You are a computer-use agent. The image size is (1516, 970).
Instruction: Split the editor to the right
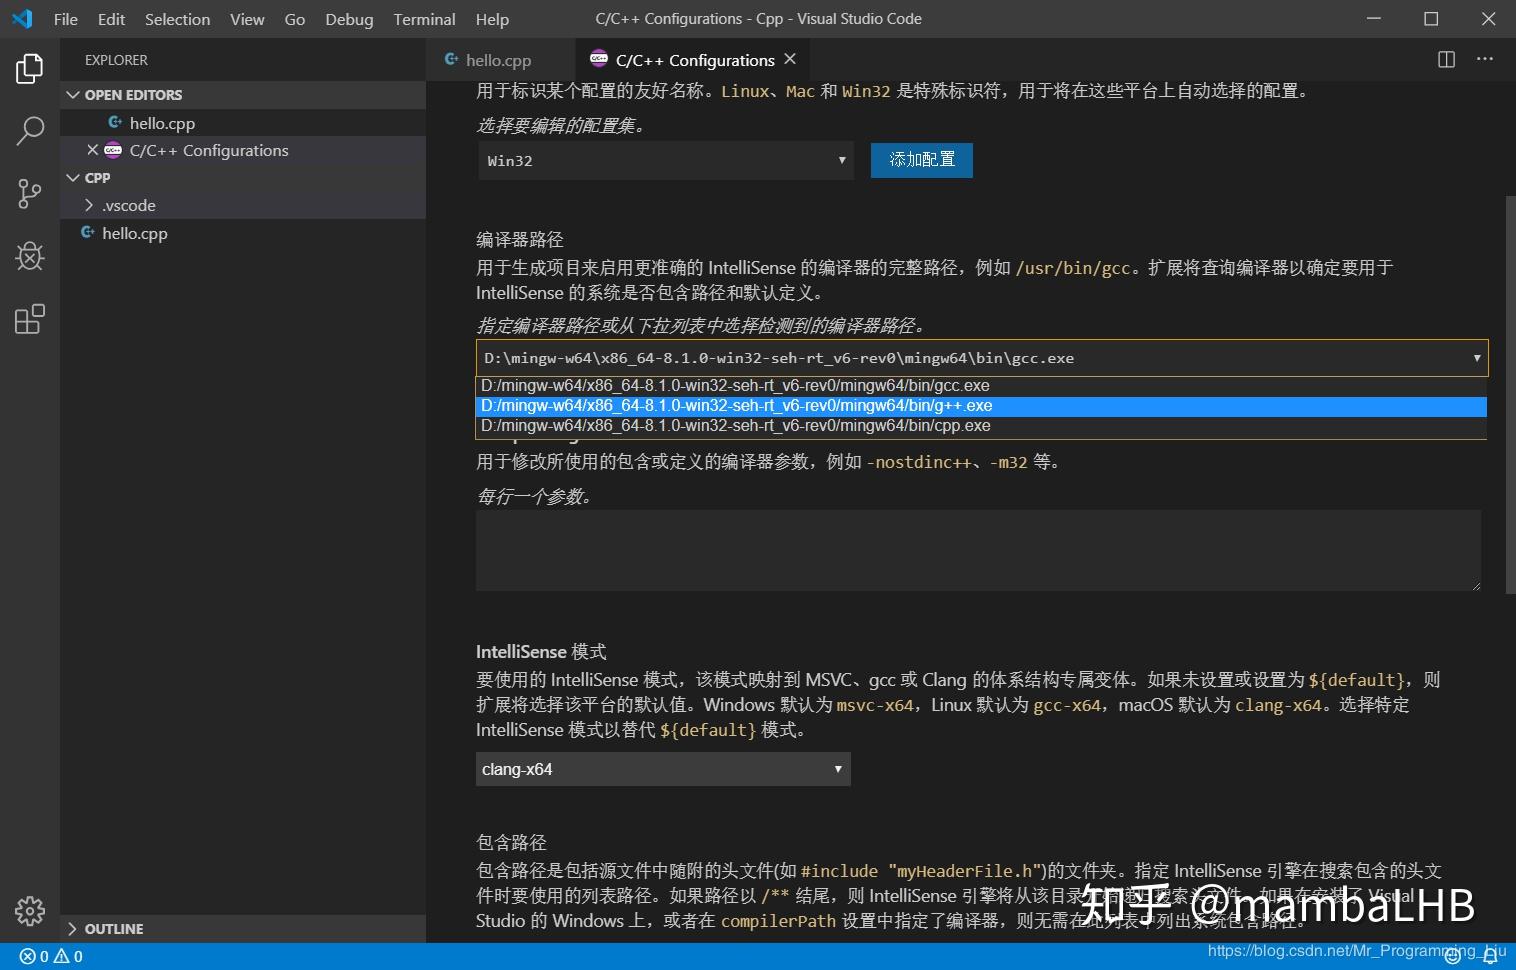tap(1446, 60)
